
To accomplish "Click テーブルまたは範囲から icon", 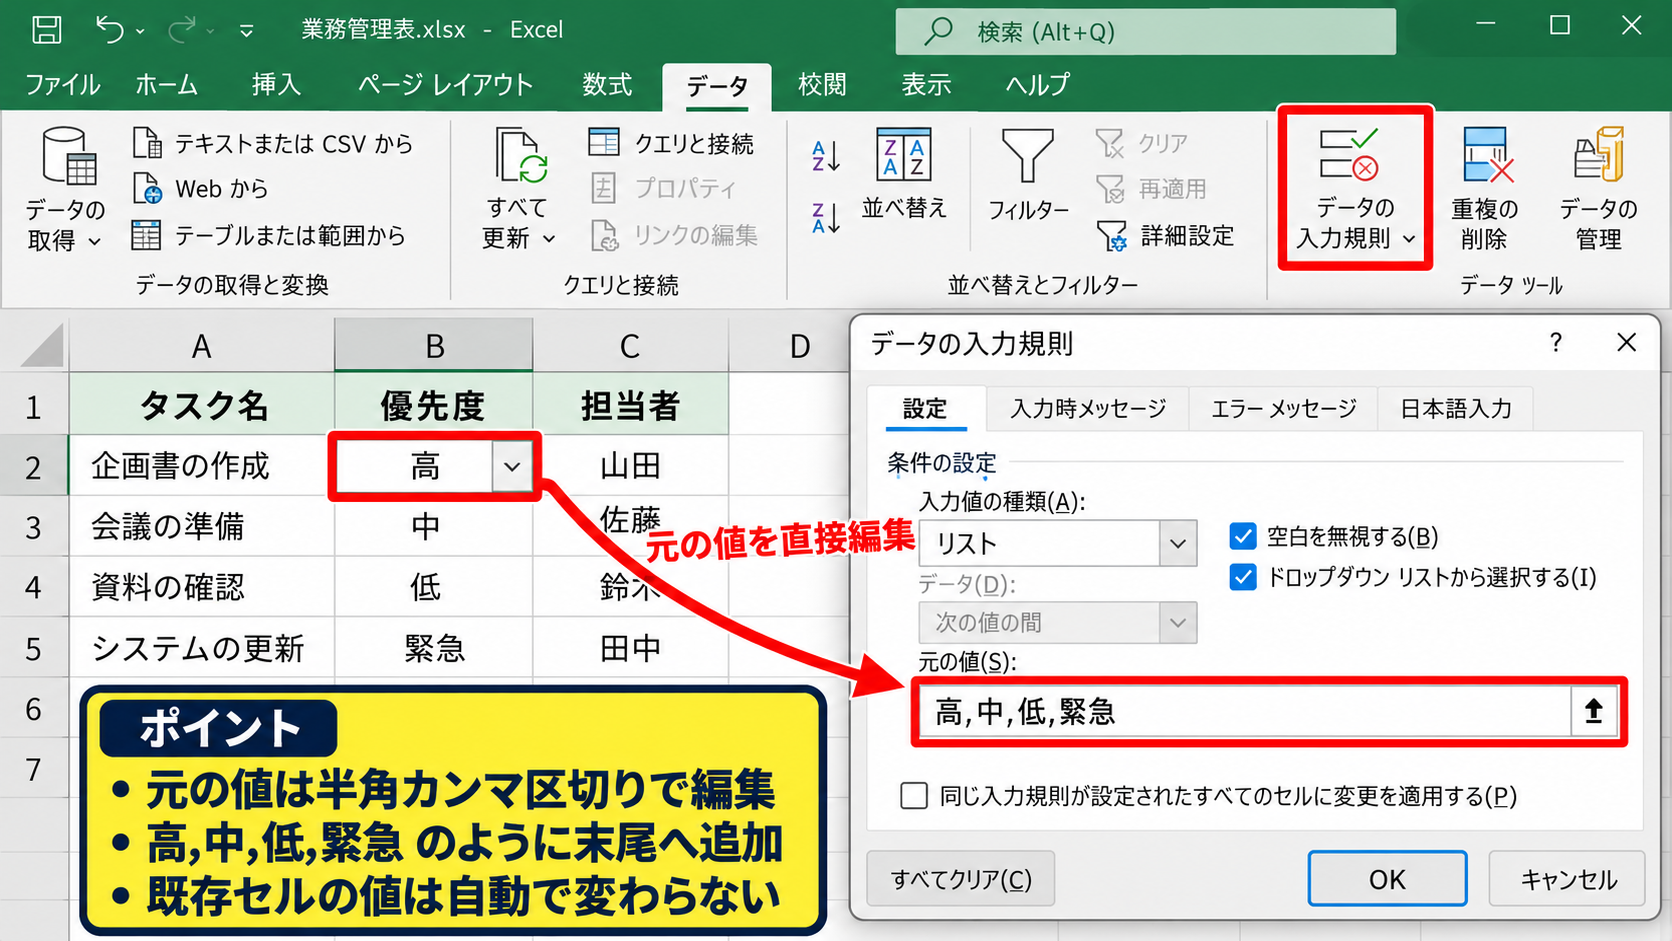I will tap(147, 235).
